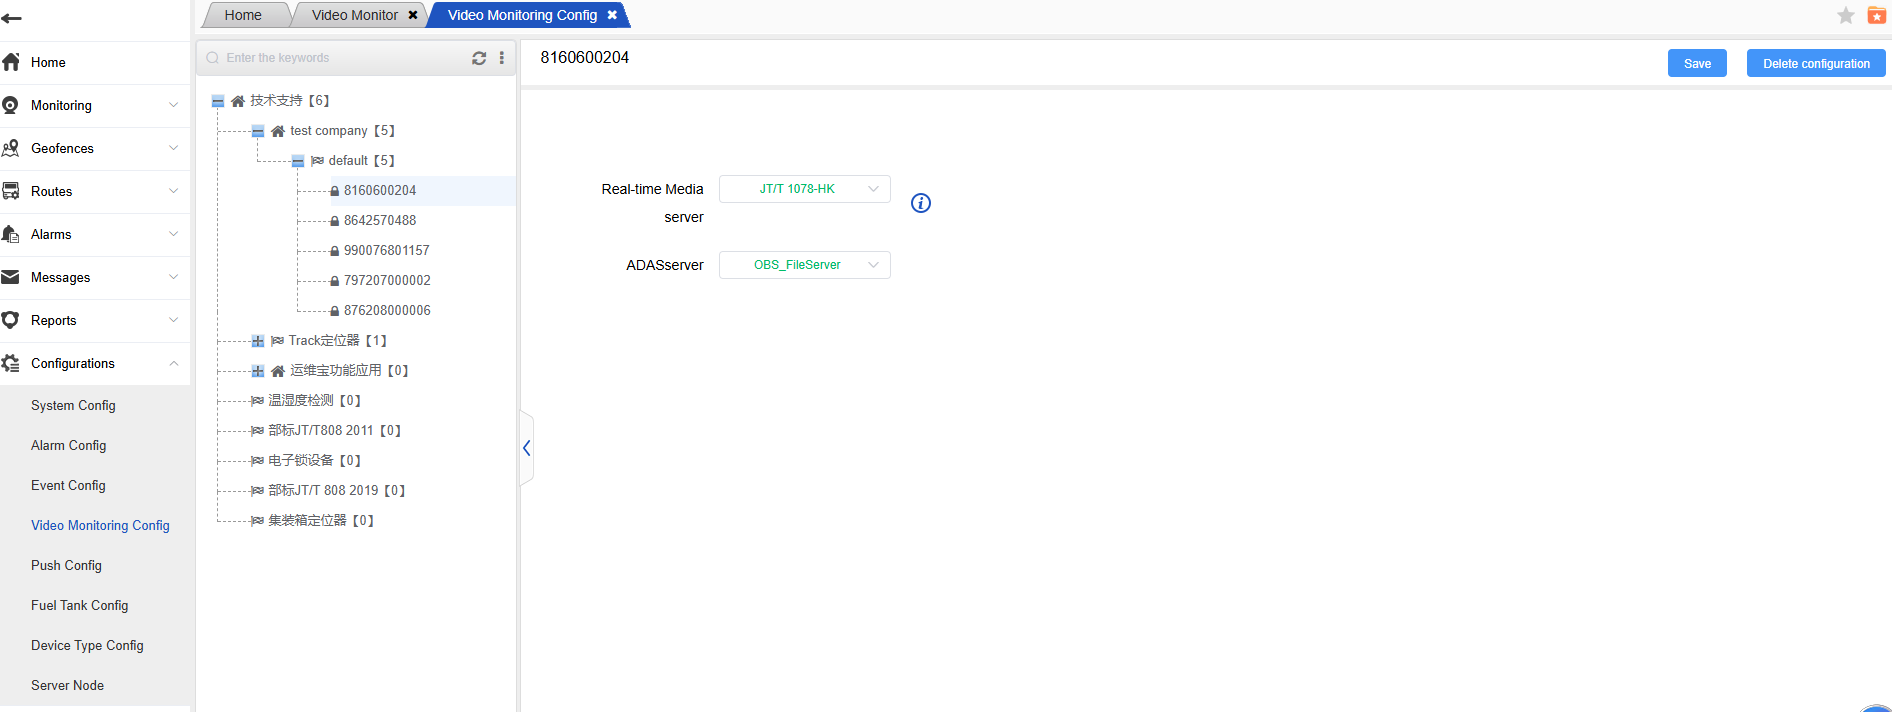Click the Delete configuration button
Viewport: 1892px width, 712px height.
[x=1815, y=63]
